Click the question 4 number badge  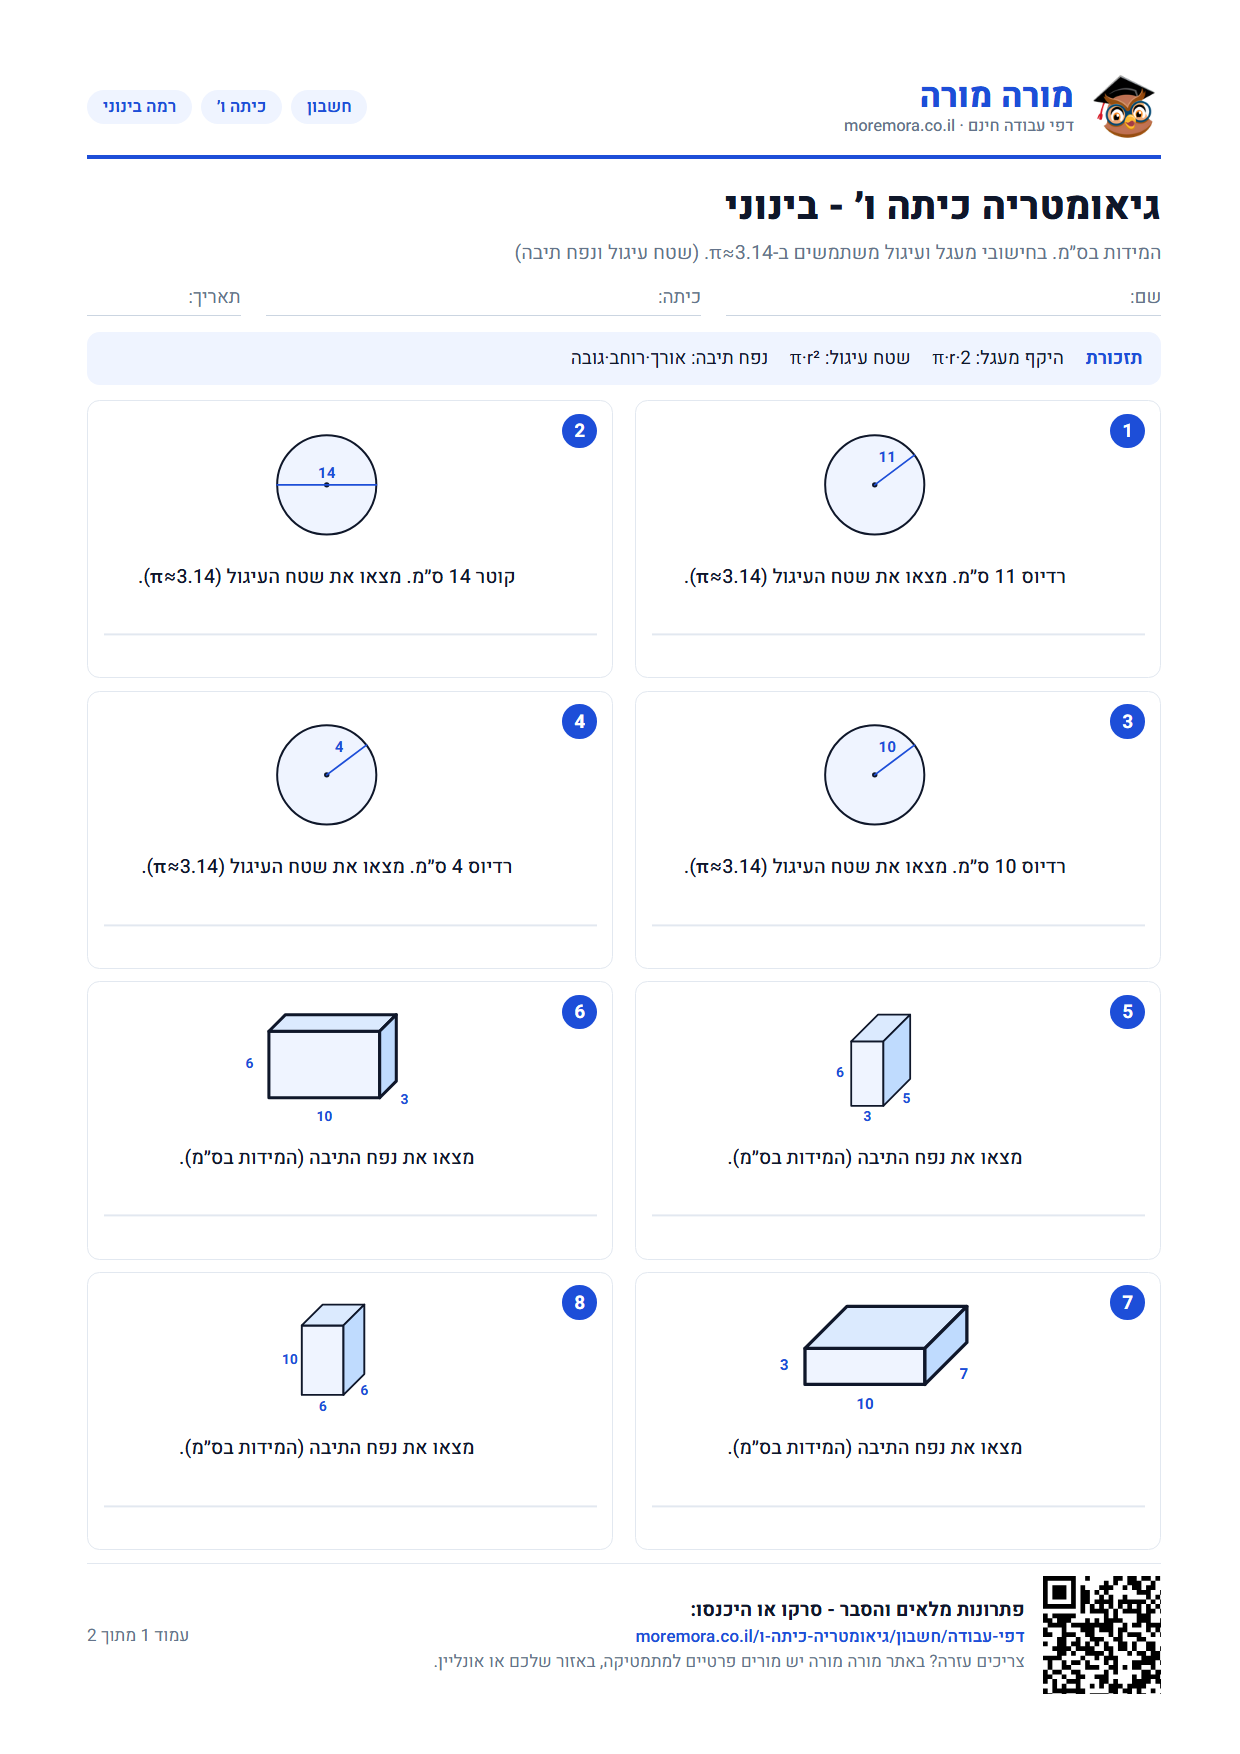[579, 722]
